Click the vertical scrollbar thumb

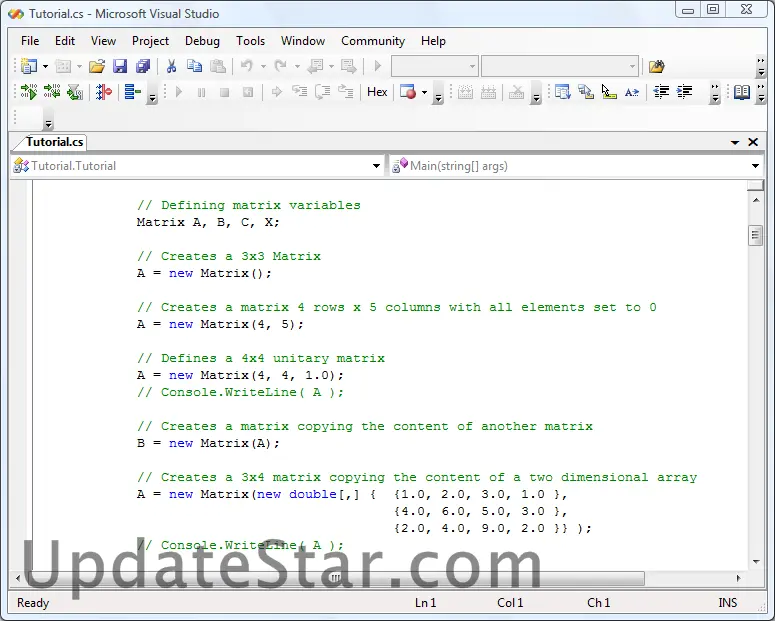tap(755, 235)
